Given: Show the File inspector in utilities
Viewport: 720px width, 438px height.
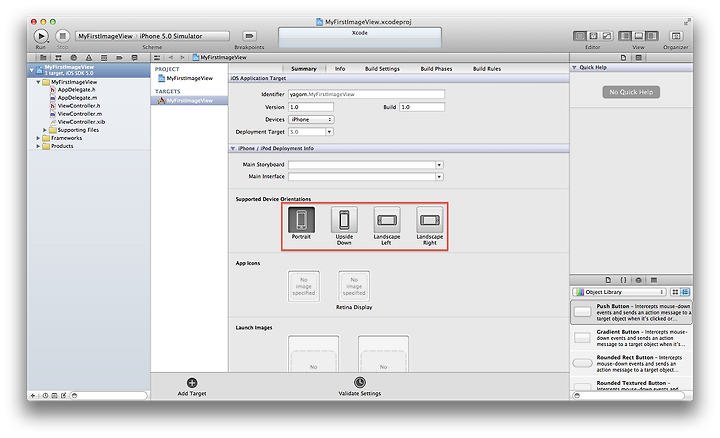Looking at the screenshot, I should tap(623, 58).
